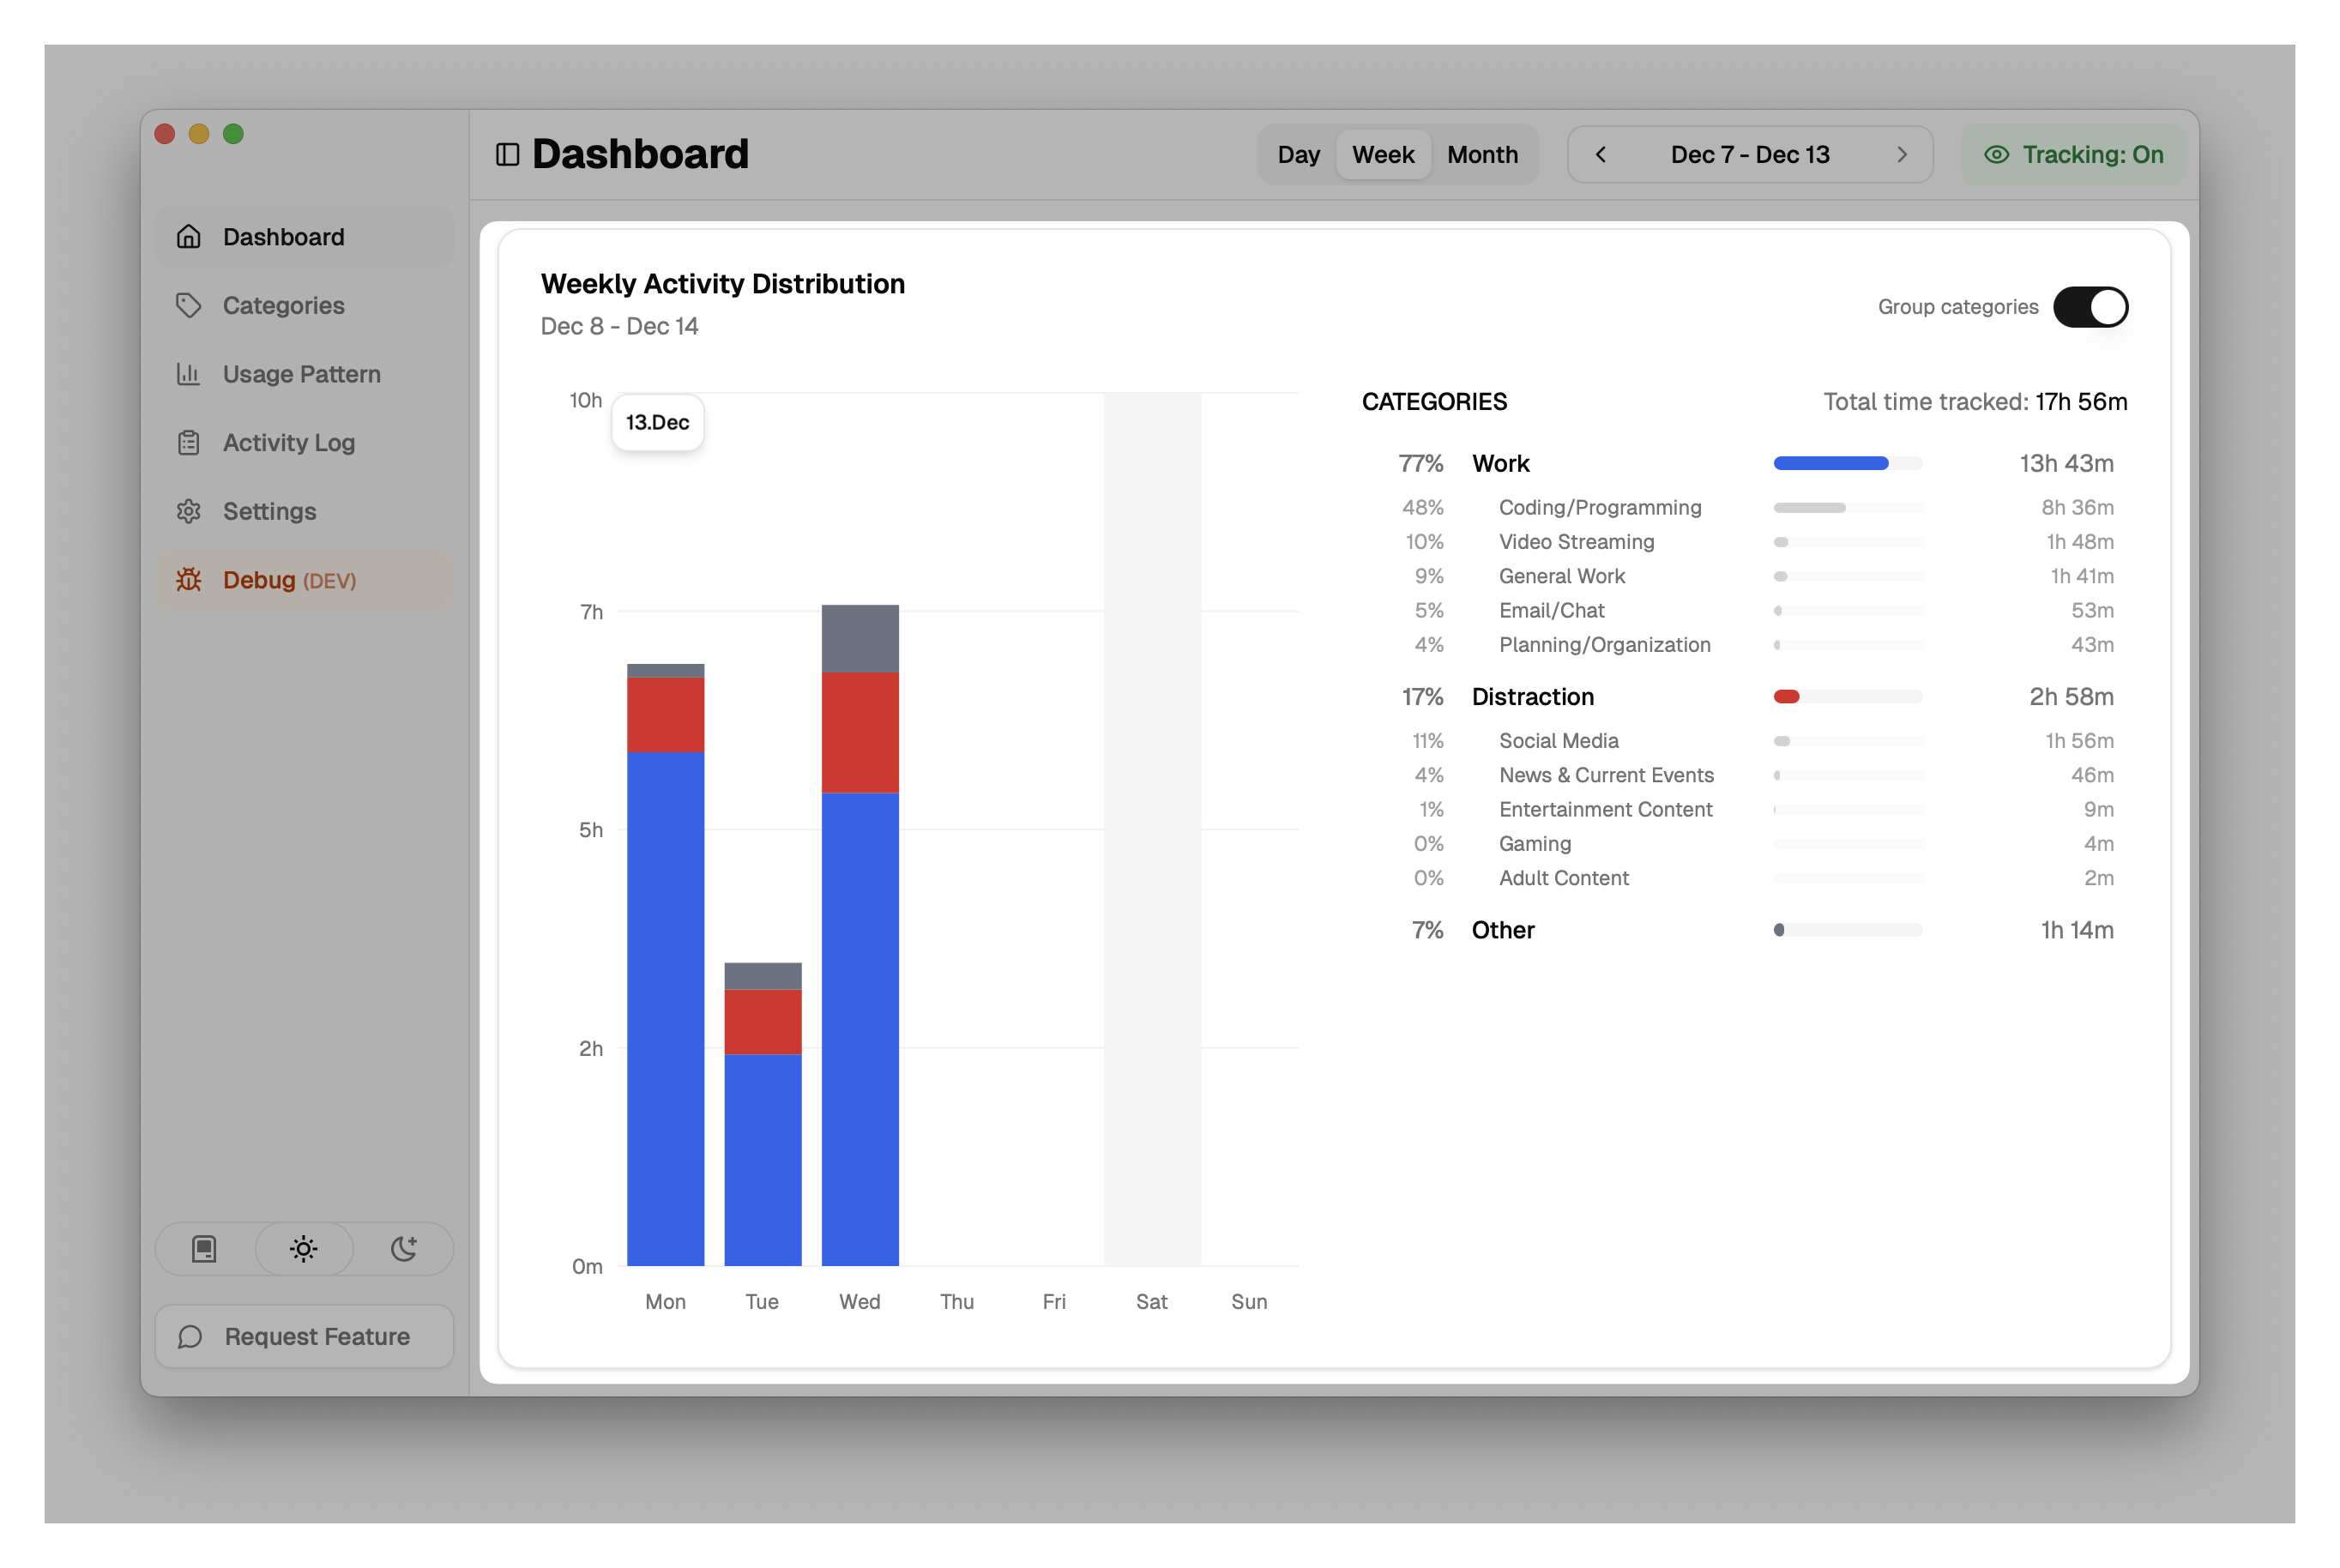
Task: Switch to light theme sun option
Action: [304, 1249]
